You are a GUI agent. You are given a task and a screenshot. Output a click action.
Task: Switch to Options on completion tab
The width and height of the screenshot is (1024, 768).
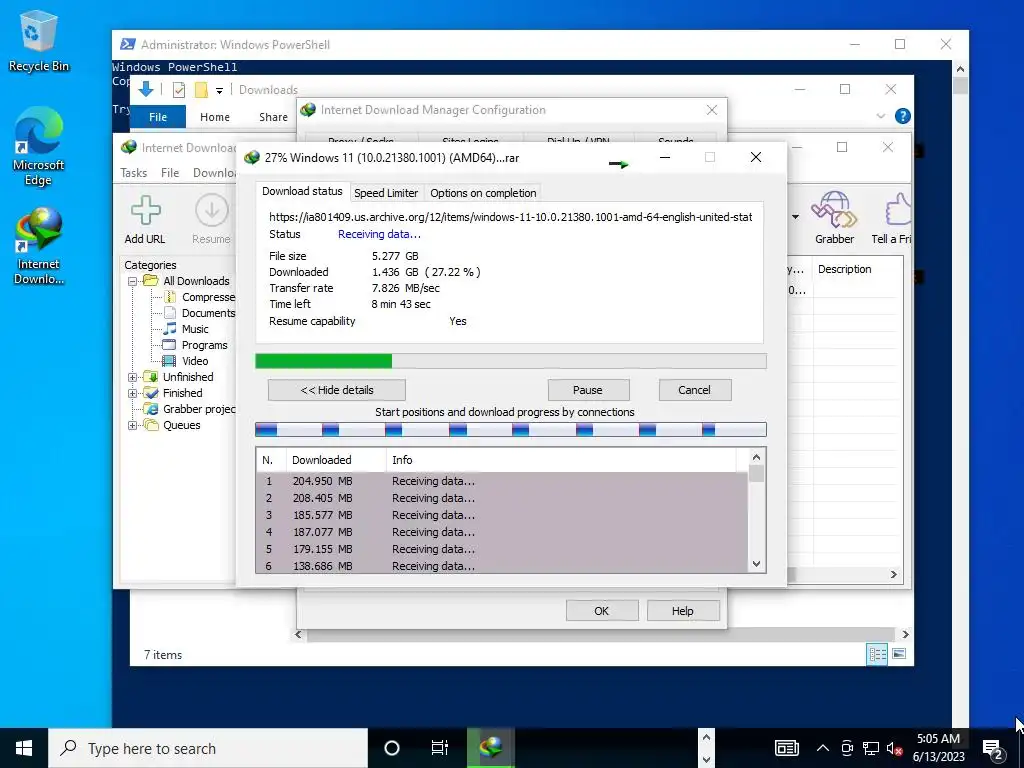coord(483,193)
